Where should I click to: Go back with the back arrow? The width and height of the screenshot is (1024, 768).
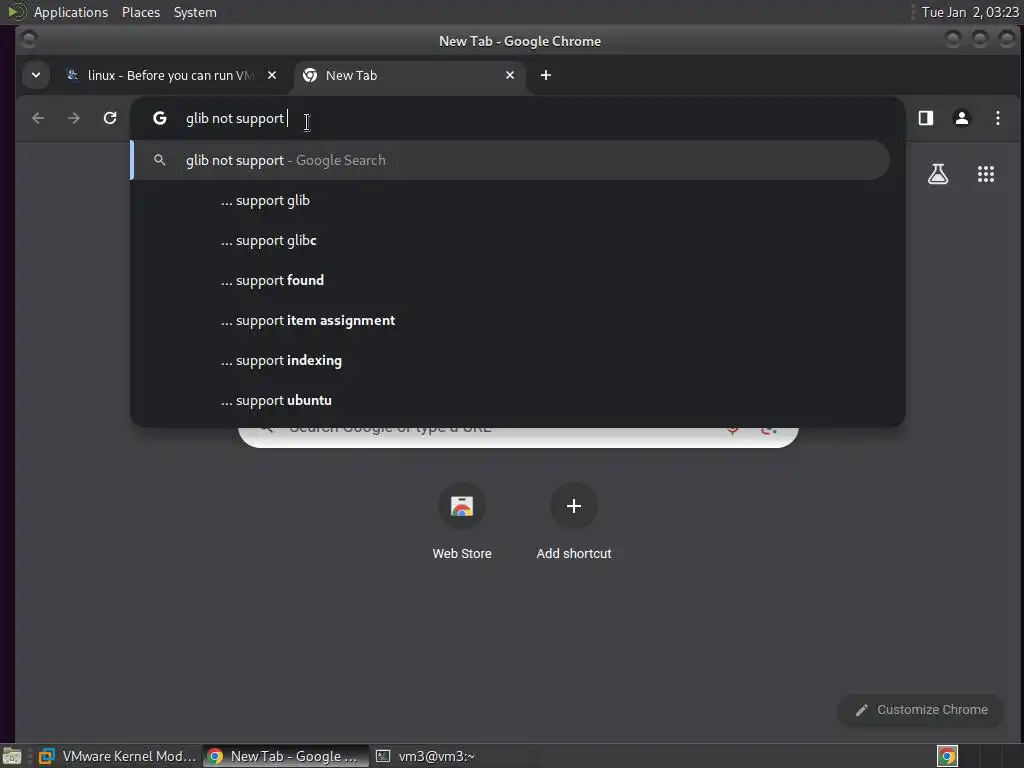click(x=38, y=118)
